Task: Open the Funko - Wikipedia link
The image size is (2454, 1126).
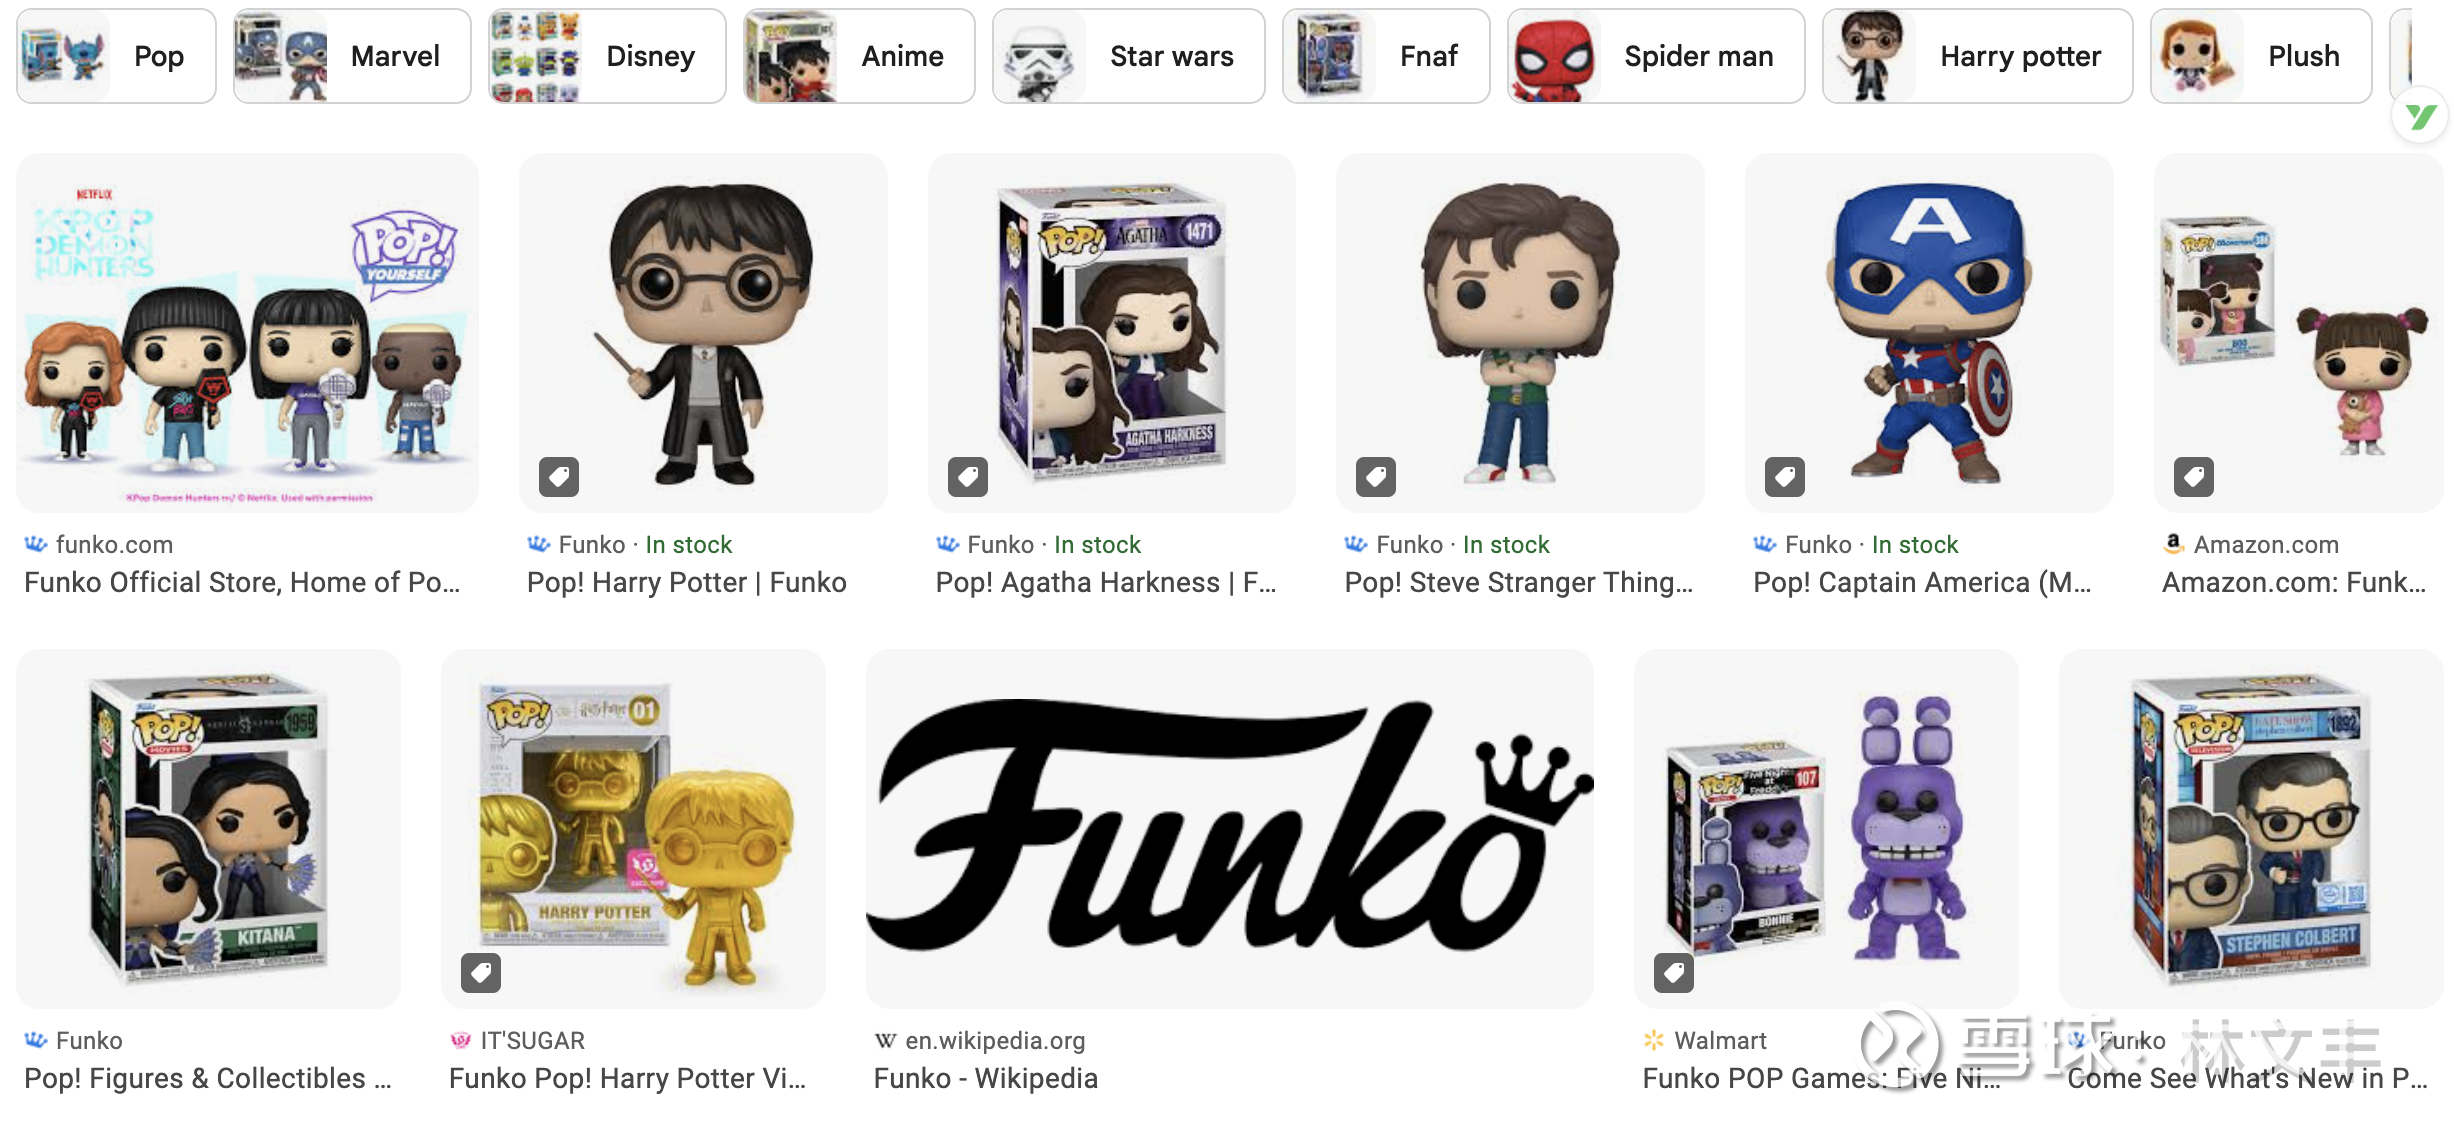Action: [986, 1079]
